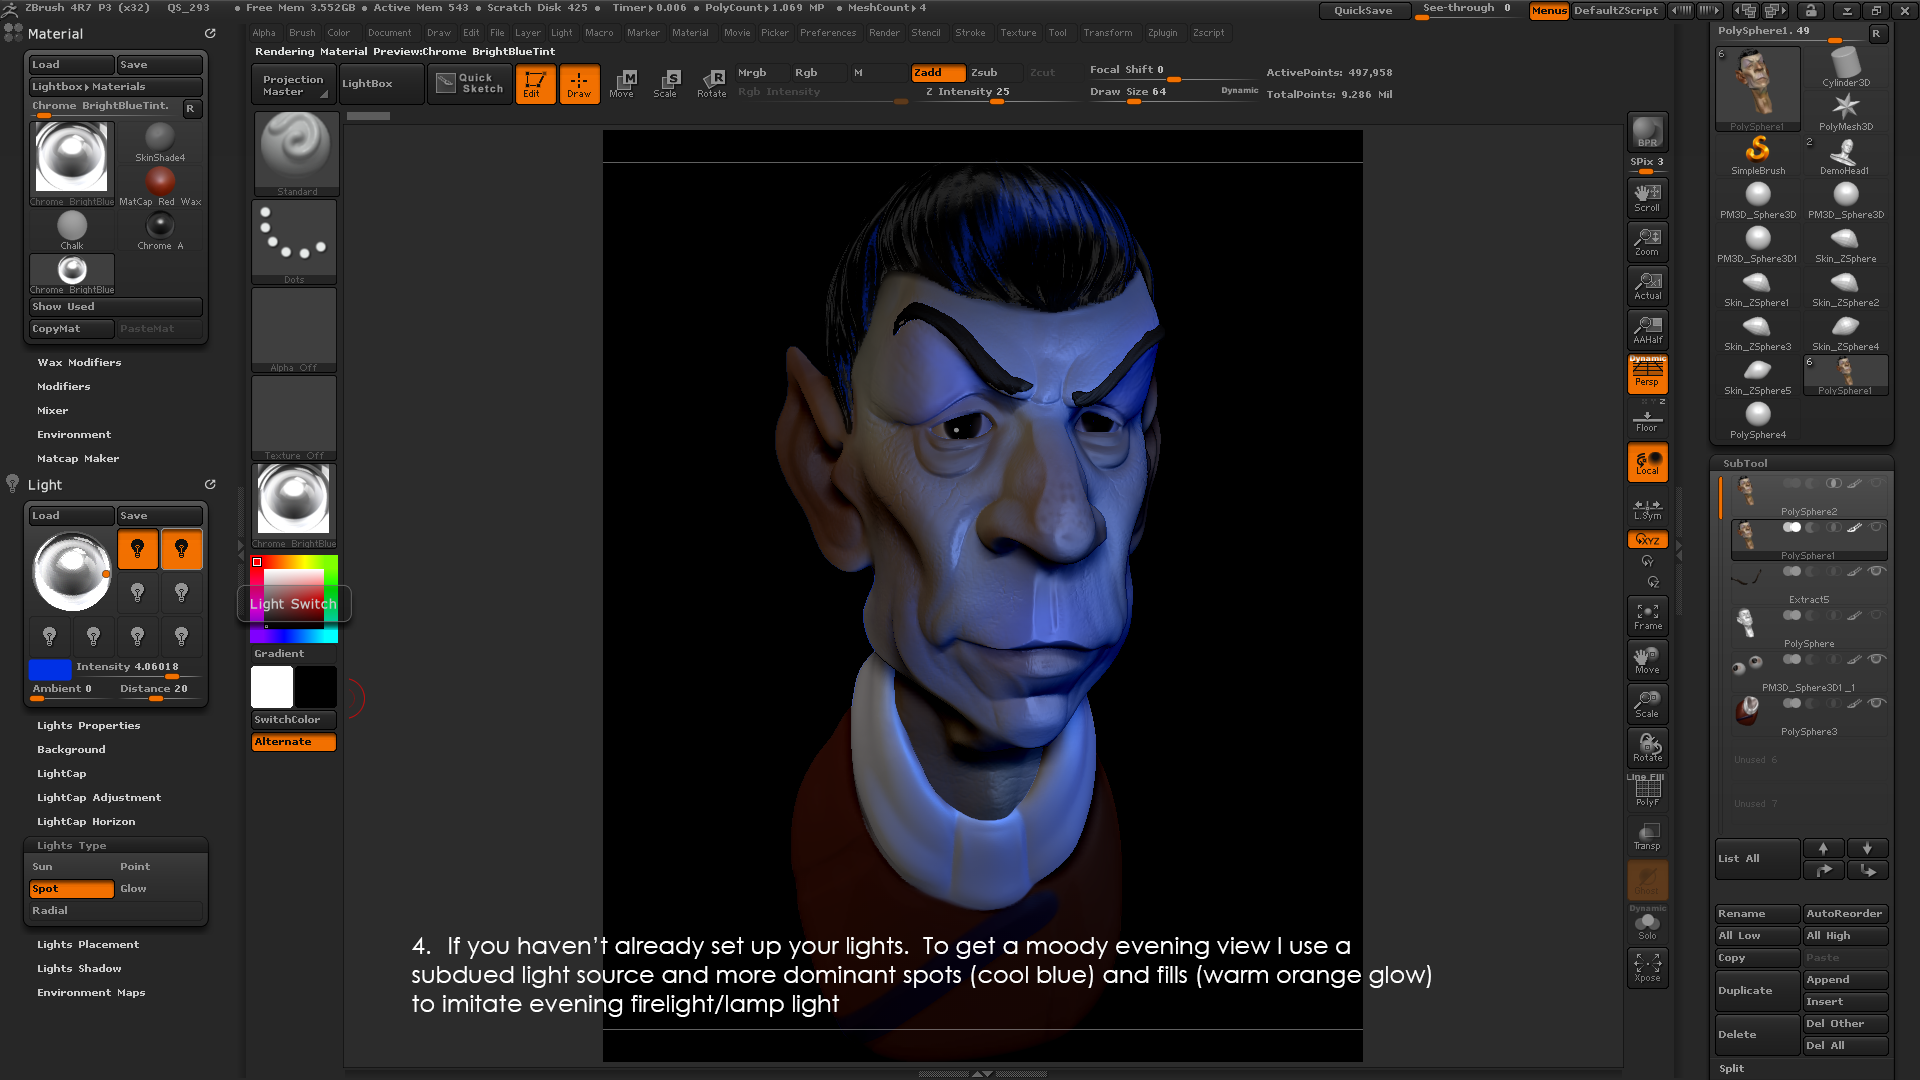
Task: Select the Rotate tool in top toolbar
Action: coord(712,83)
